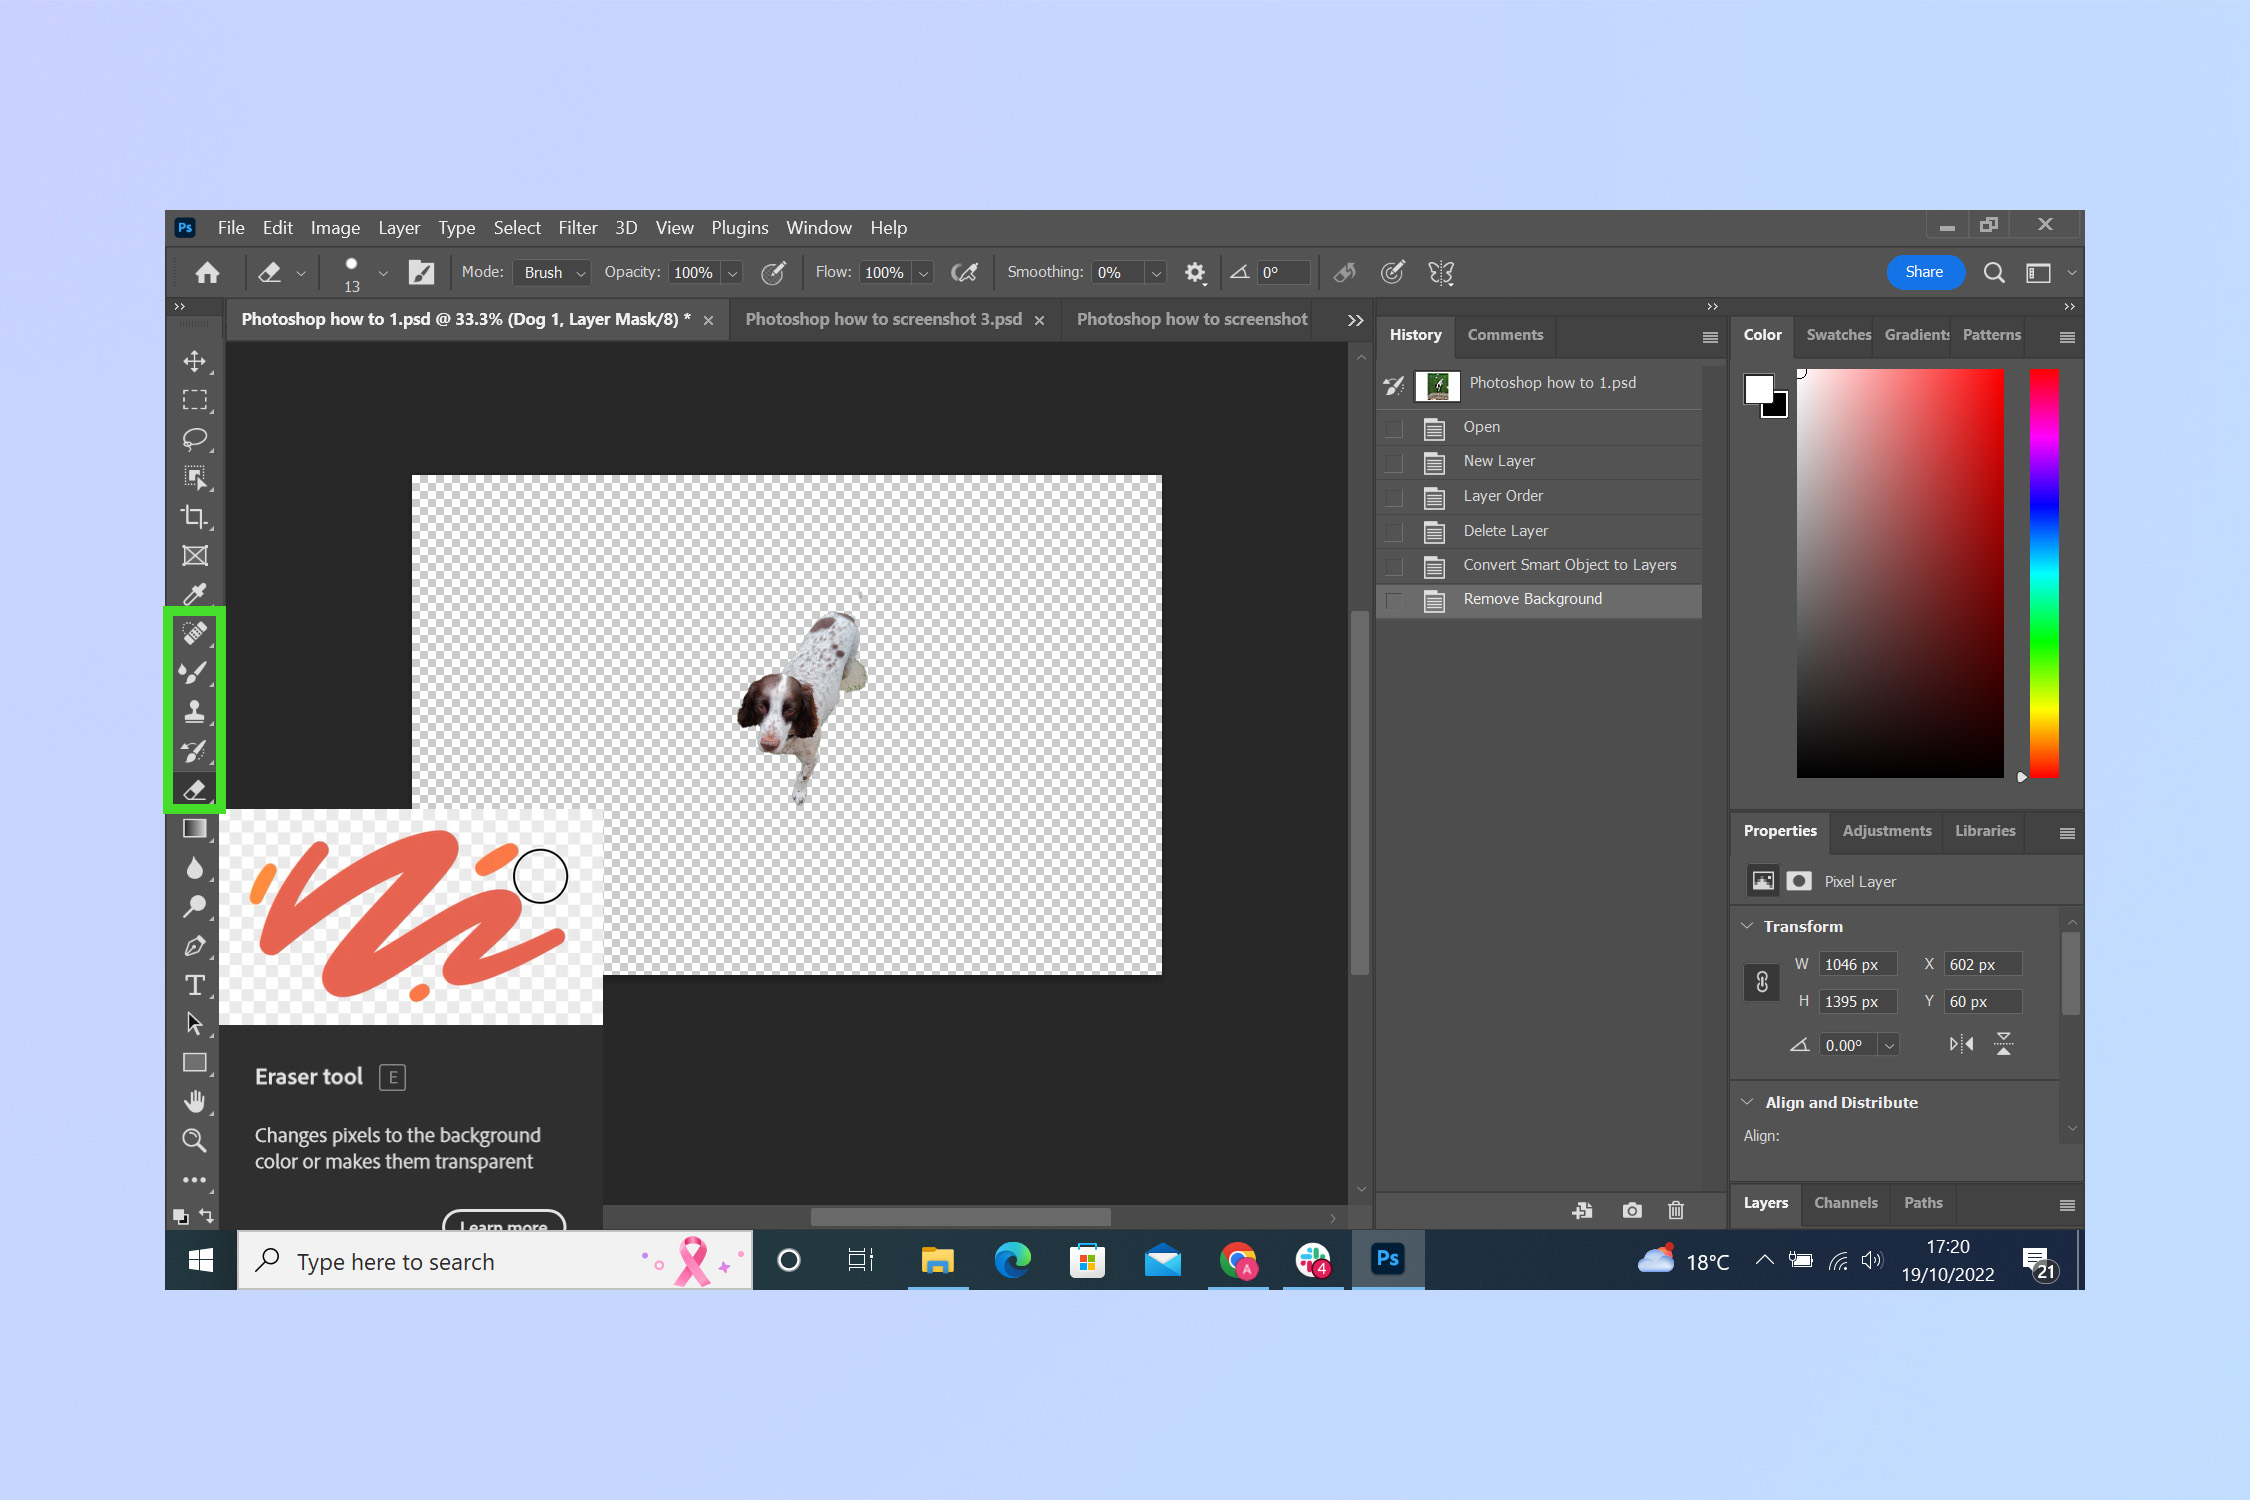Click the Convert Smart Object to Layers entry
The width and height of the screenshot is (2250, 1500).
(1565, 564)
